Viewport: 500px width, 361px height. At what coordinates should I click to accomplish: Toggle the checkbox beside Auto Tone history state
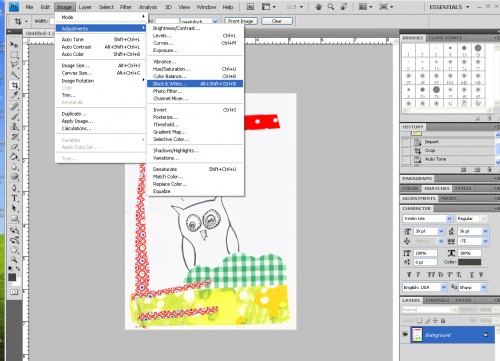click(406, 159)
